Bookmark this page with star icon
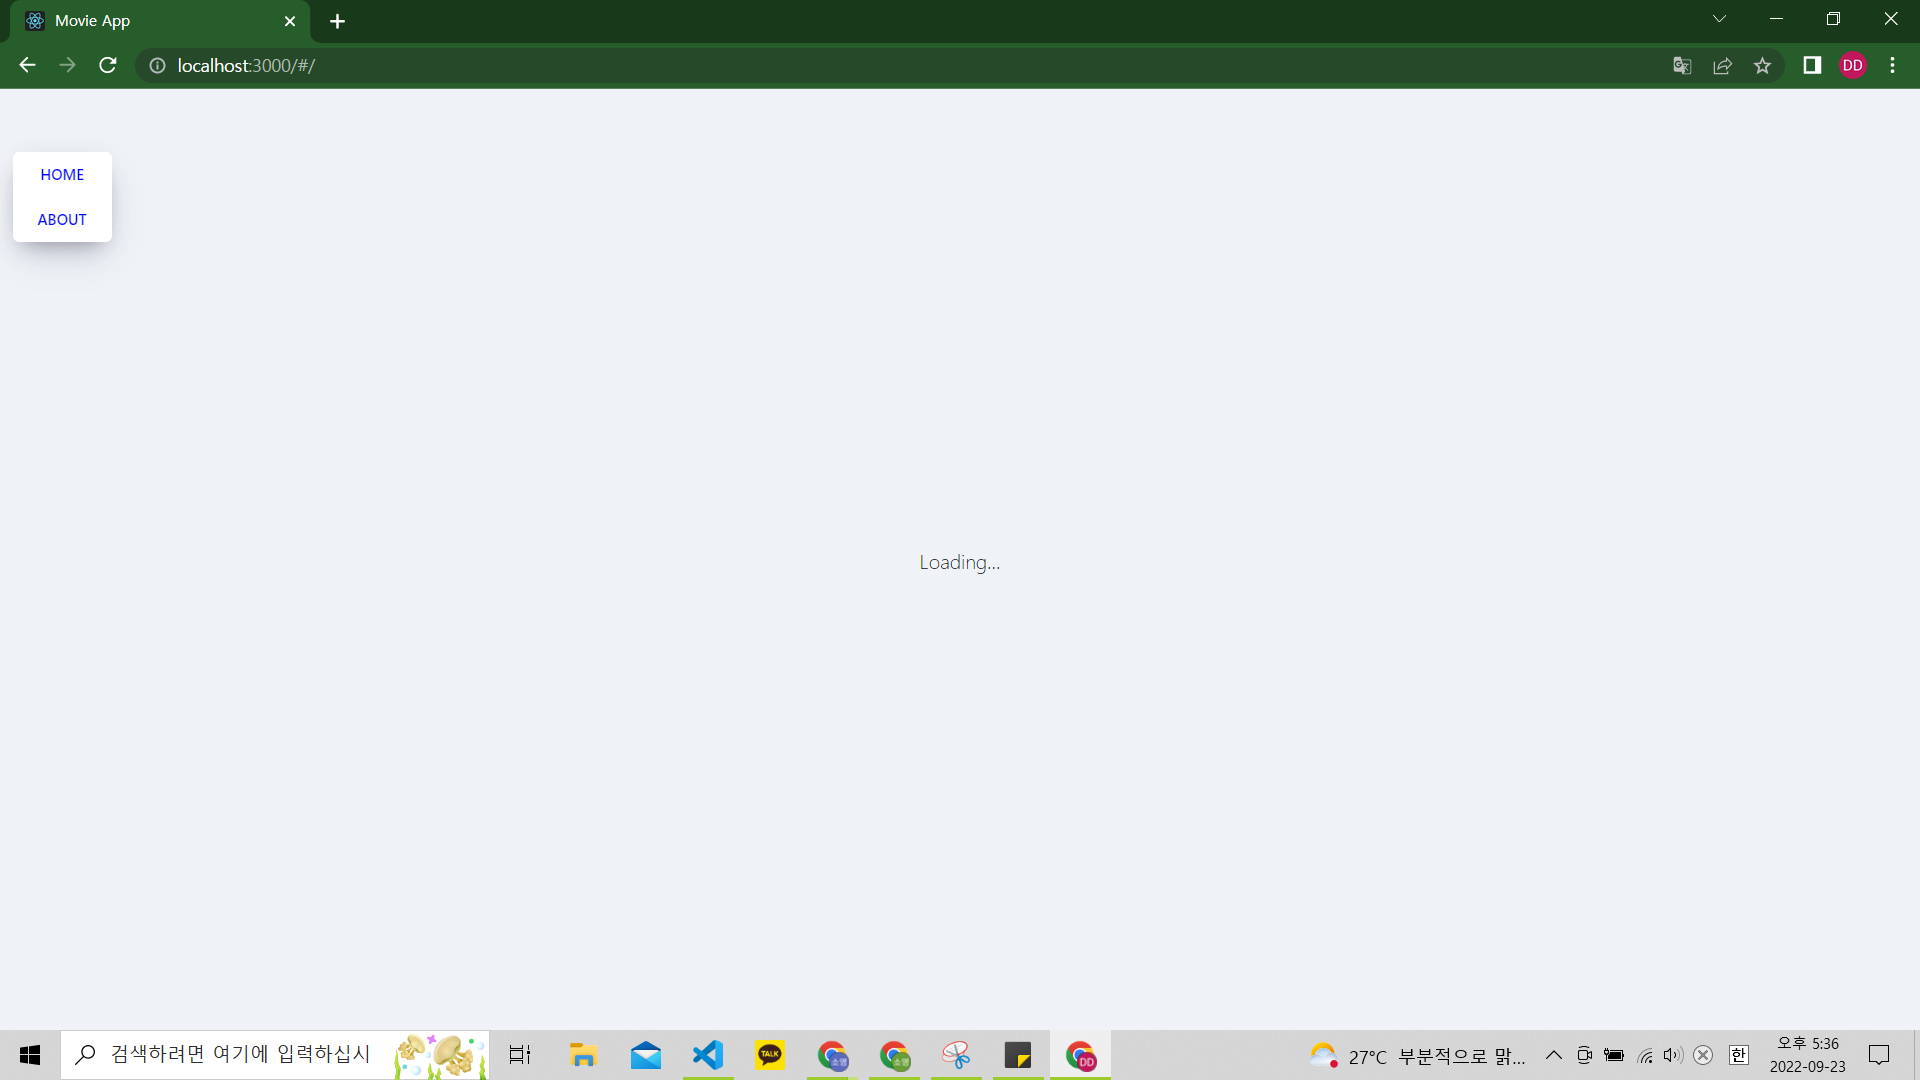This screenshot has height=1080, width=1920. tap(1762, 66)
